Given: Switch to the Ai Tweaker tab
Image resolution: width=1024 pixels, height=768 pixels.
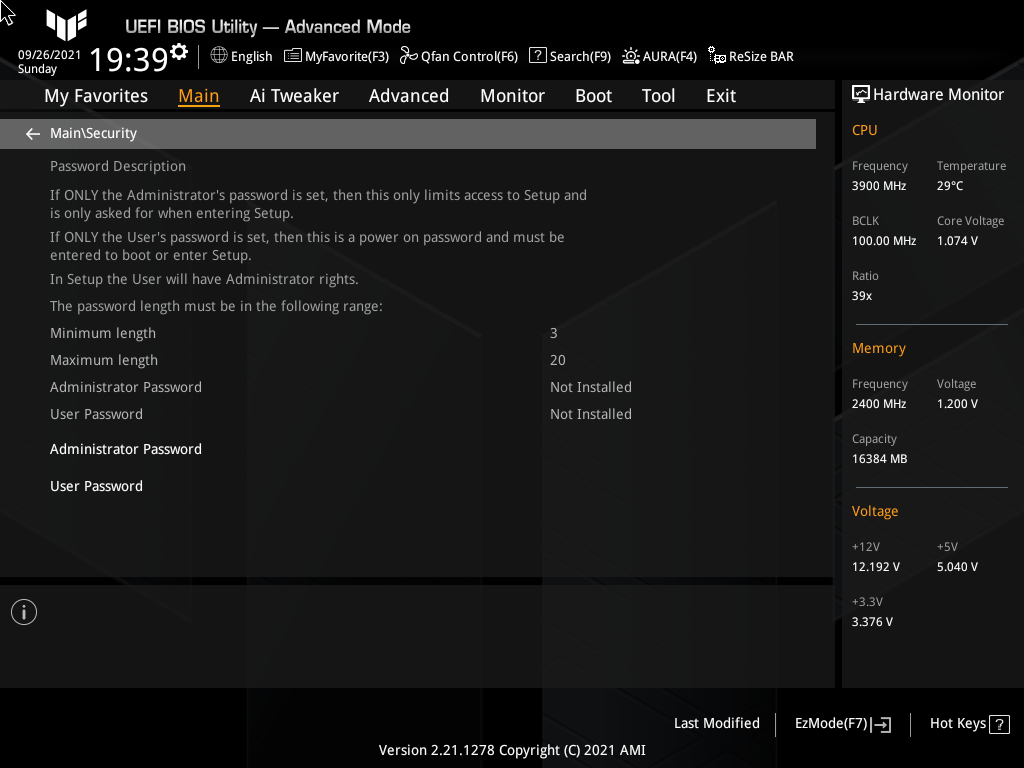Looking at the screenshot, I should point(294,95).
